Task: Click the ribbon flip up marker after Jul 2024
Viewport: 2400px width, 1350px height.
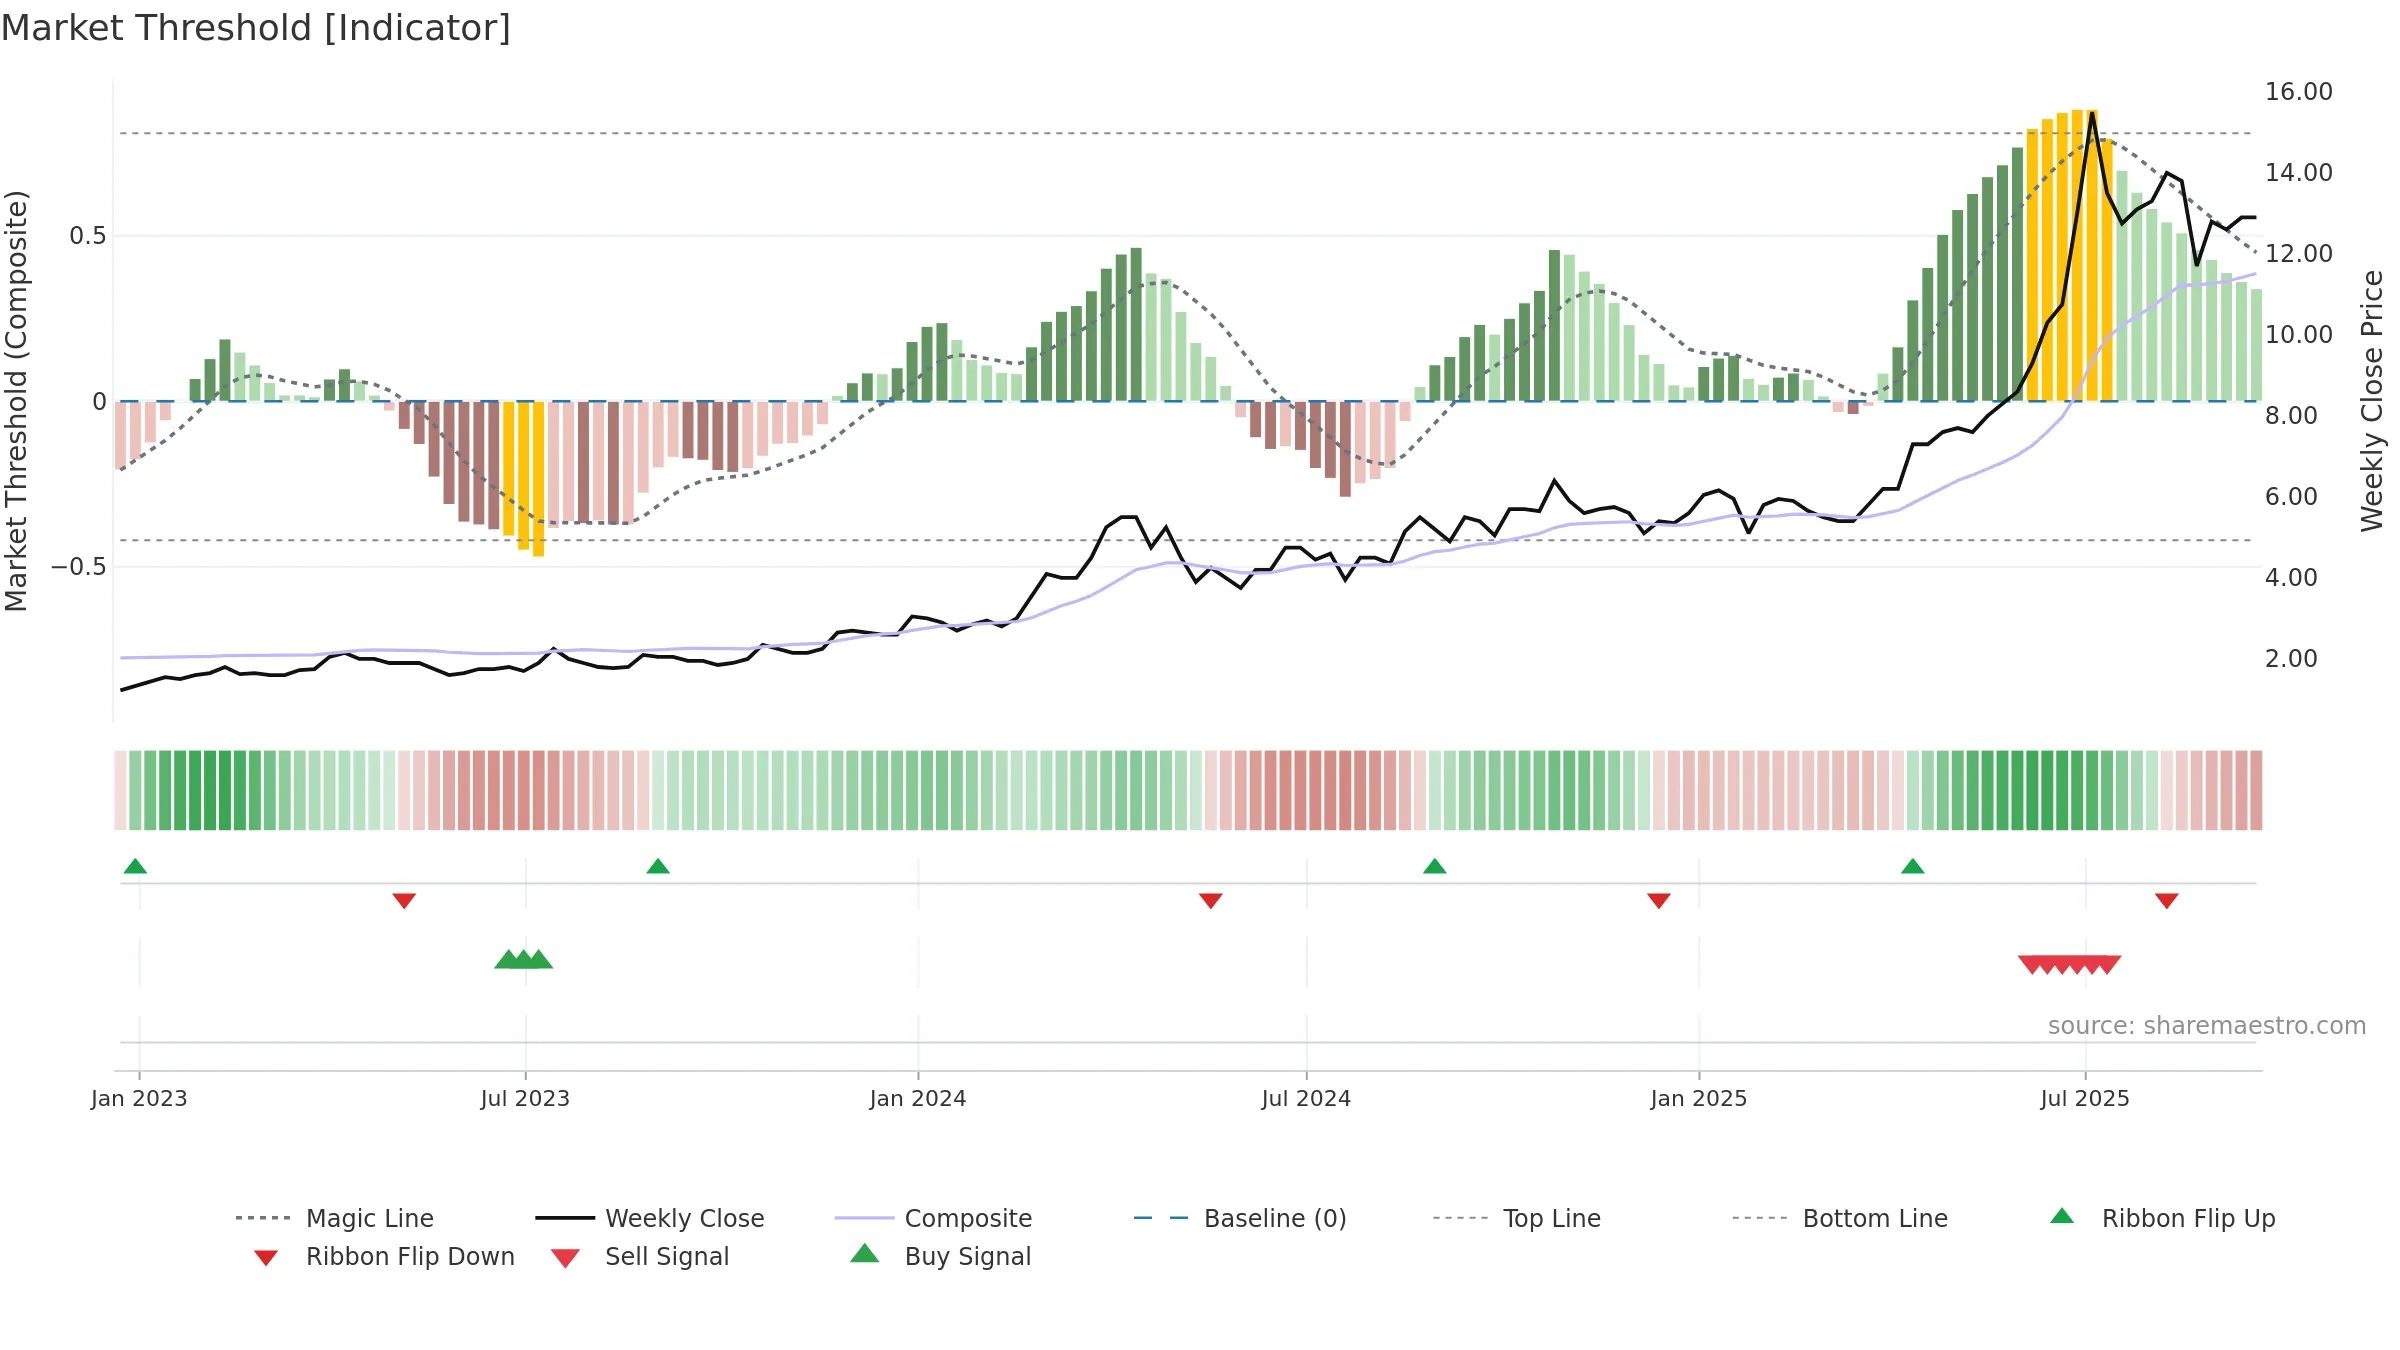Action: (x=1435, y=866)
